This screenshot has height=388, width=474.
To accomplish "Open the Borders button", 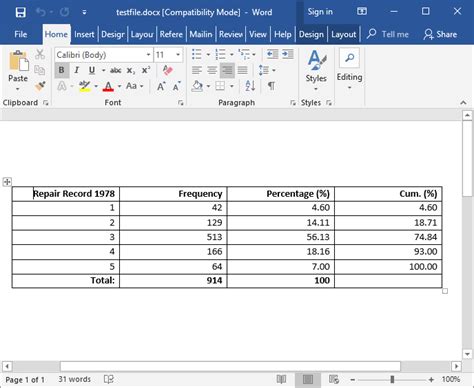I will click(x=220, y=86).
